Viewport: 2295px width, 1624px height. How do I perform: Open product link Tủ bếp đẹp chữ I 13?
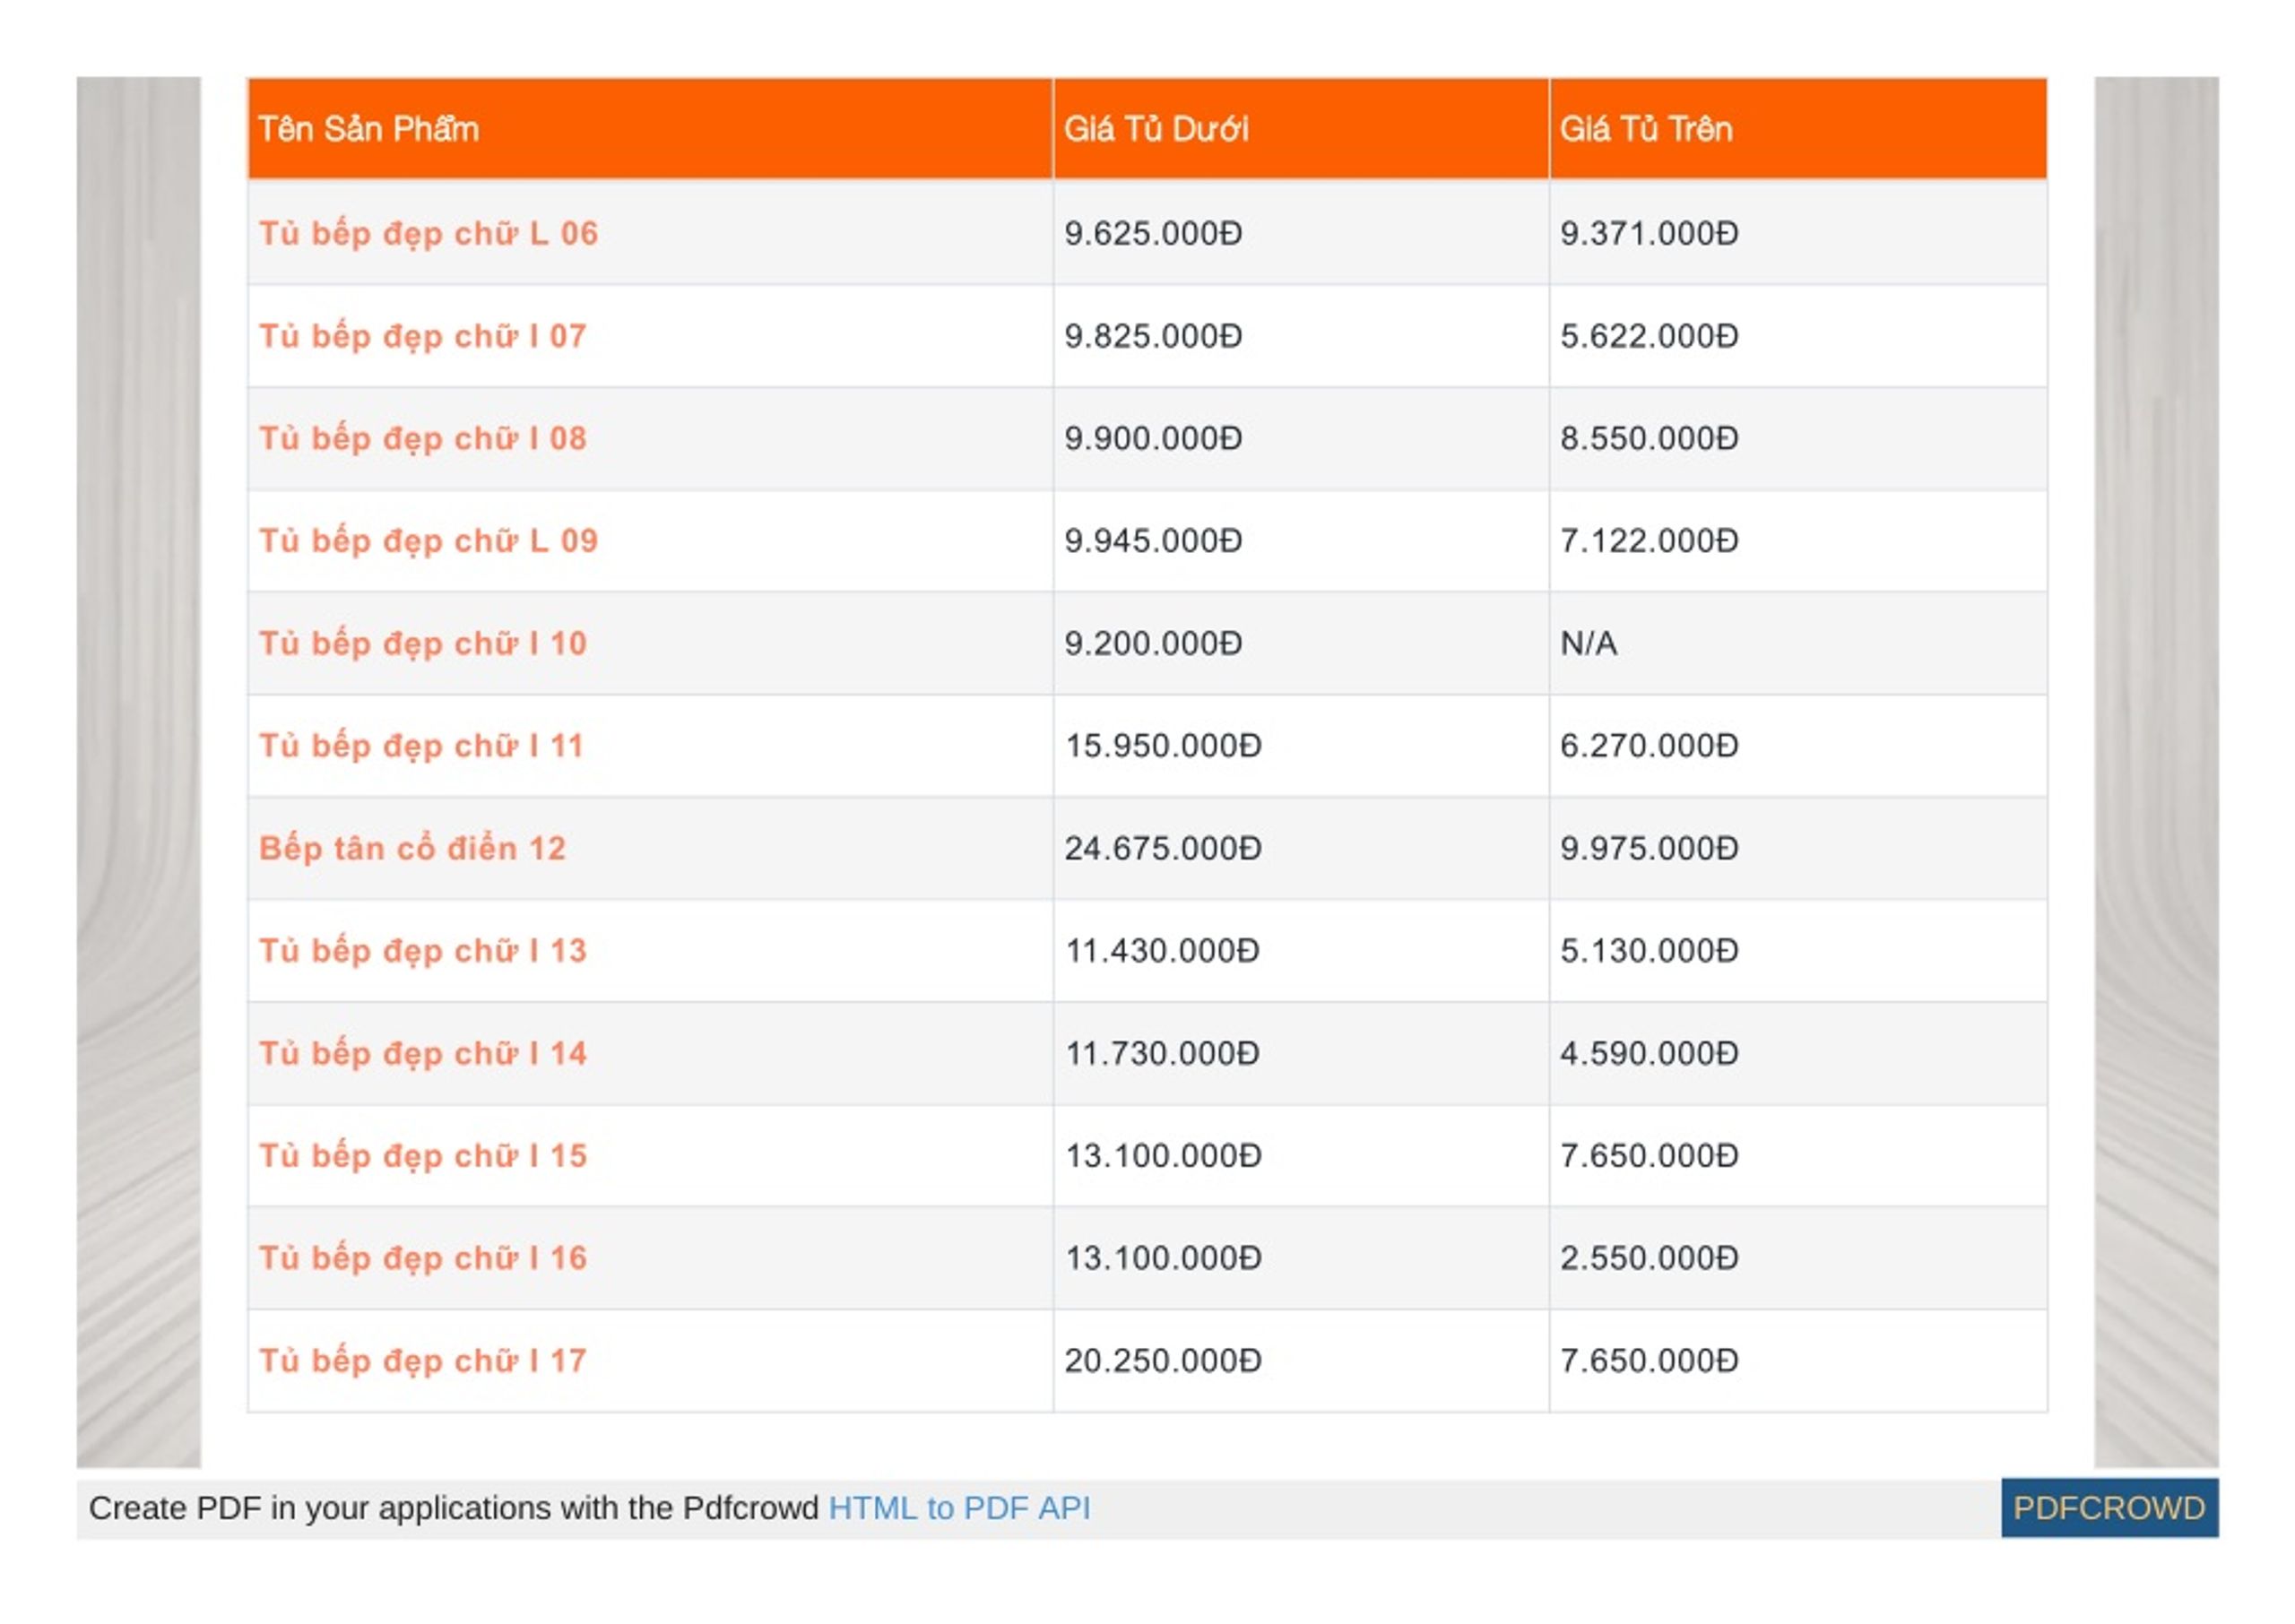[x=423, y=951]
